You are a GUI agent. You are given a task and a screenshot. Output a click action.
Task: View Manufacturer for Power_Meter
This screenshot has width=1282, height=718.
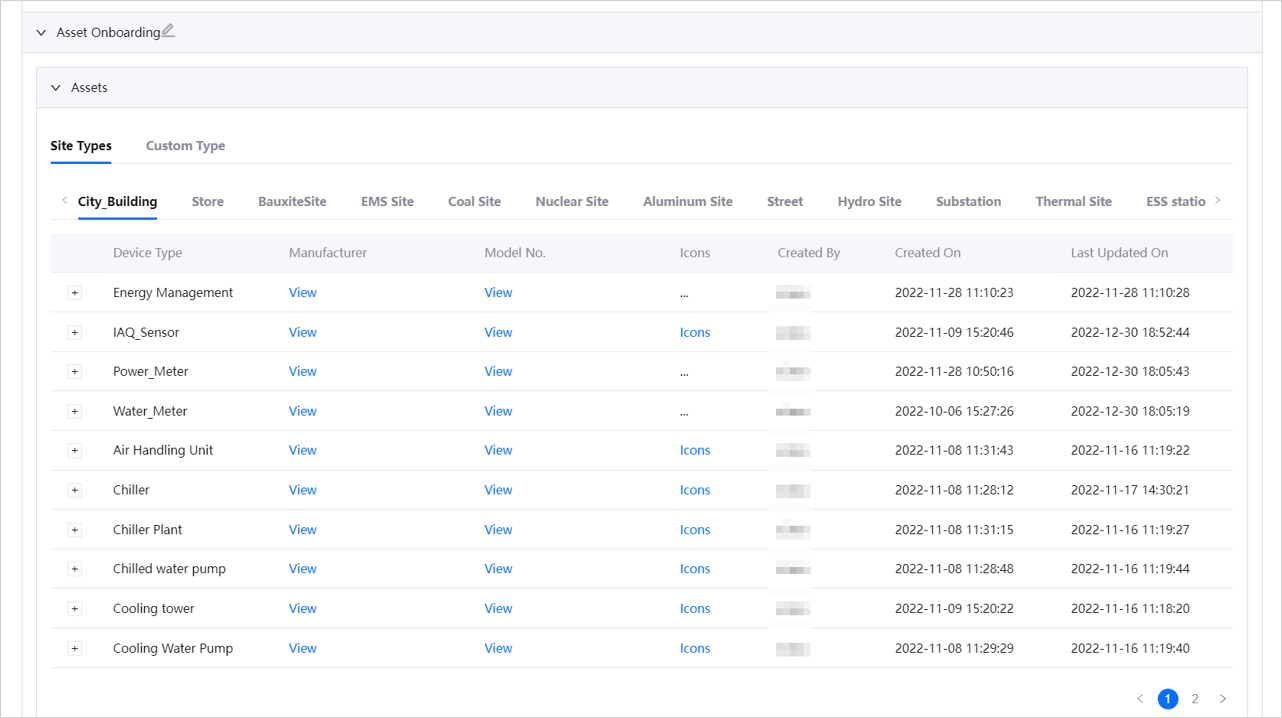[302, 372]
